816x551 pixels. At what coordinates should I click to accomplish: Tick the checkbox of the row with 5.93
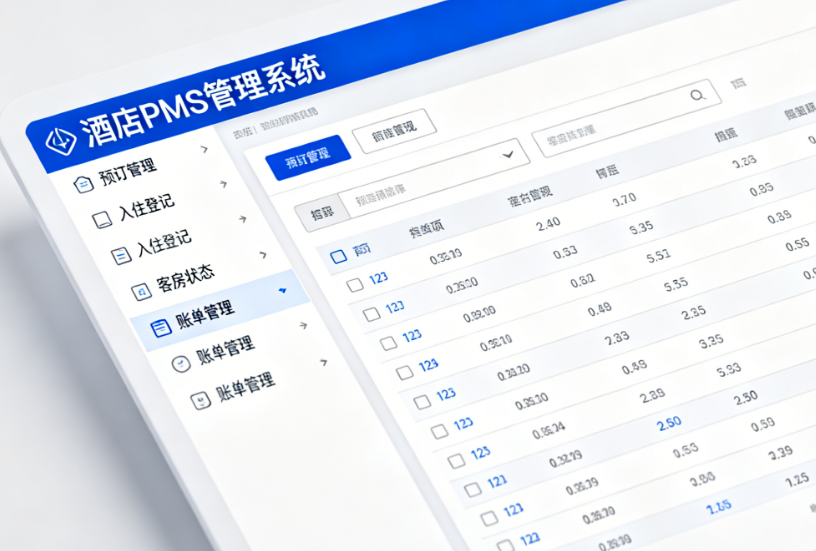pos(456,460)
